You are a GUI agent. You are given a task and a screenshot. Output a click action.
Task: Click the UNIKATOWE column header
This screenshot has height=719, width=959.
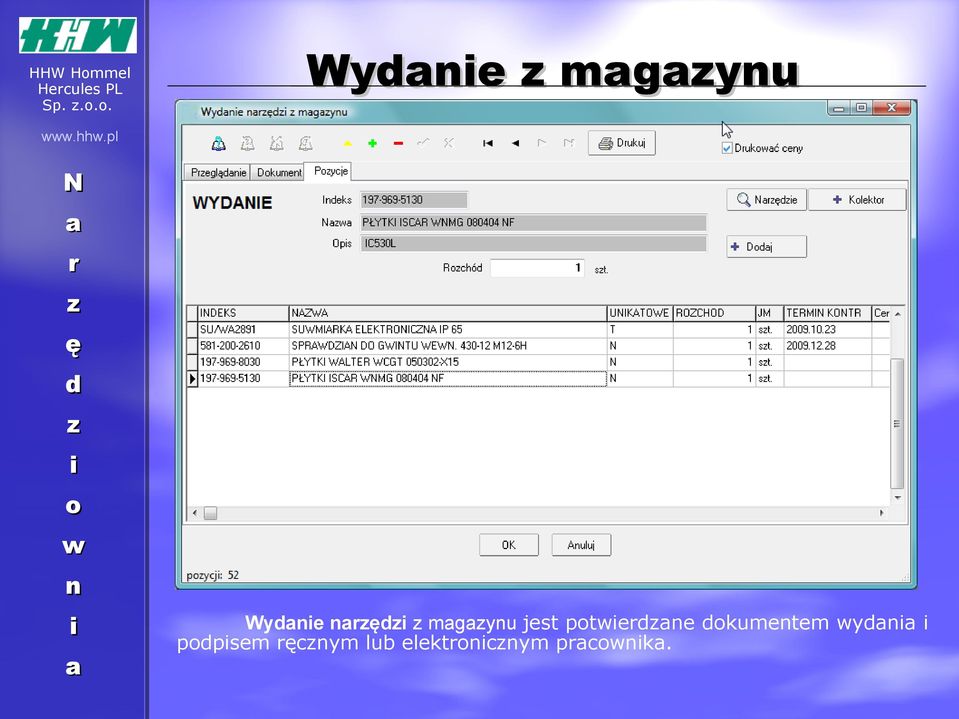pyautogui.click(x=639, y=313)
